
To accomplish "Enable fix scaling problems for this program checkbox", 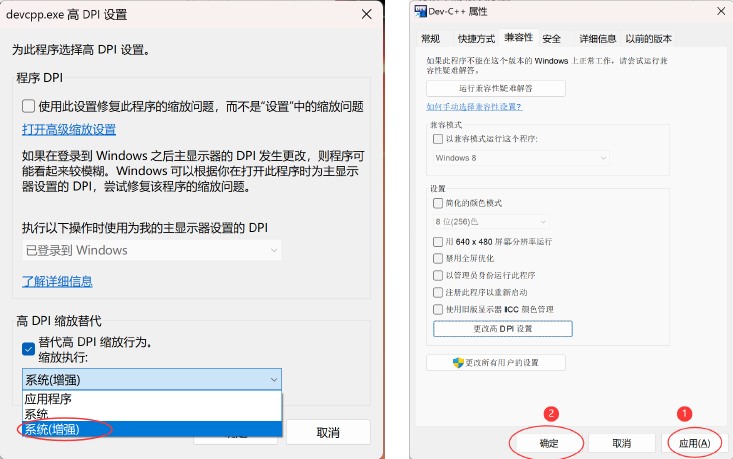I will tap(29, 106).
